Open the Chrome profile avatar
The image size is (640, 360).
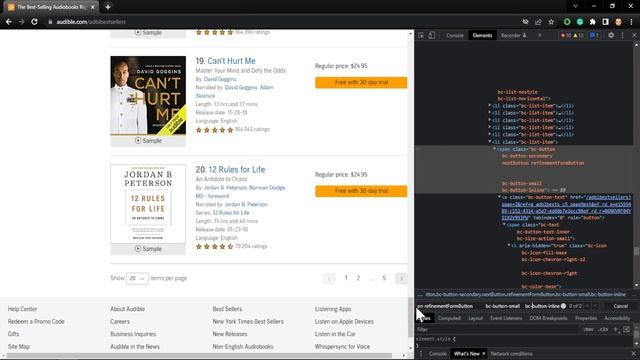pos(618,22)
